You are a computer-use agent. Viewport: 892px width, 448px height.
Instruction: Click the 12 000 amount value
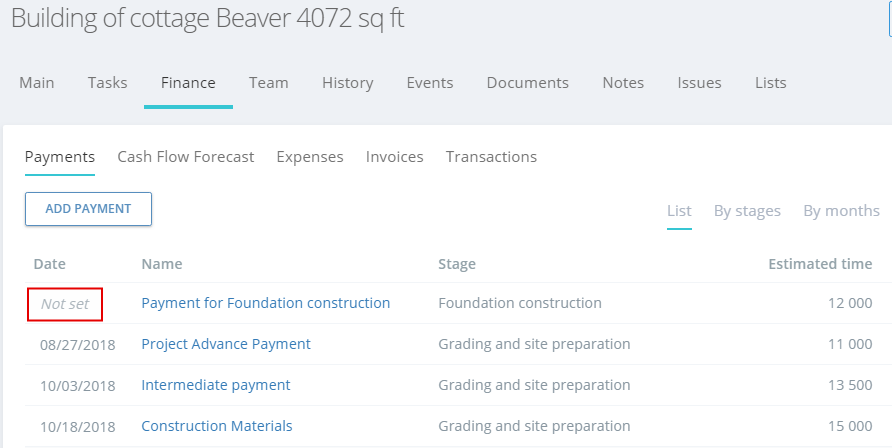point(850,303)
